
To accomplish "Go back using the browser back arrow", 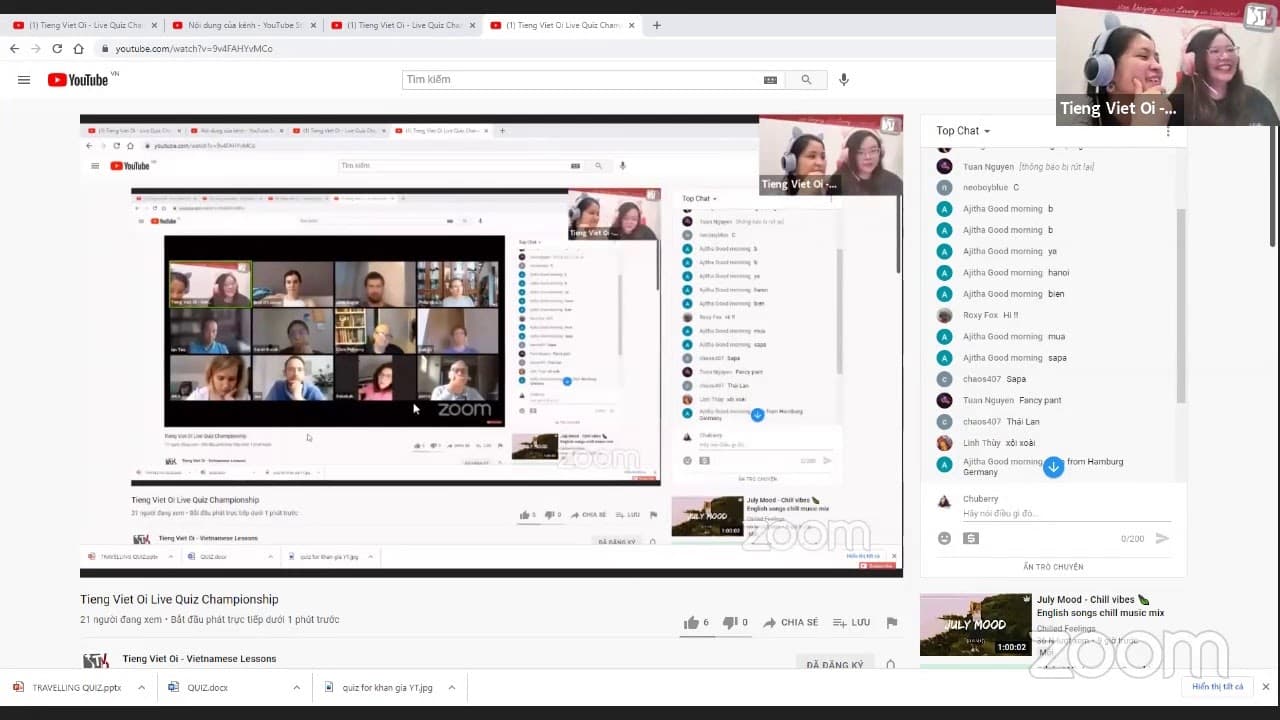I will point(14,48).
